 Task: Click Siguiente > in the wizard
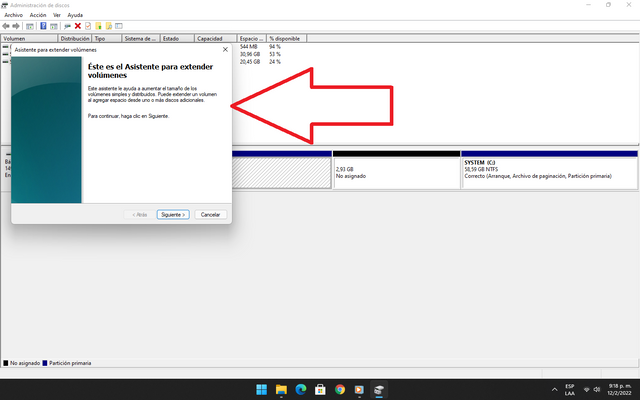tap(173, 215)
